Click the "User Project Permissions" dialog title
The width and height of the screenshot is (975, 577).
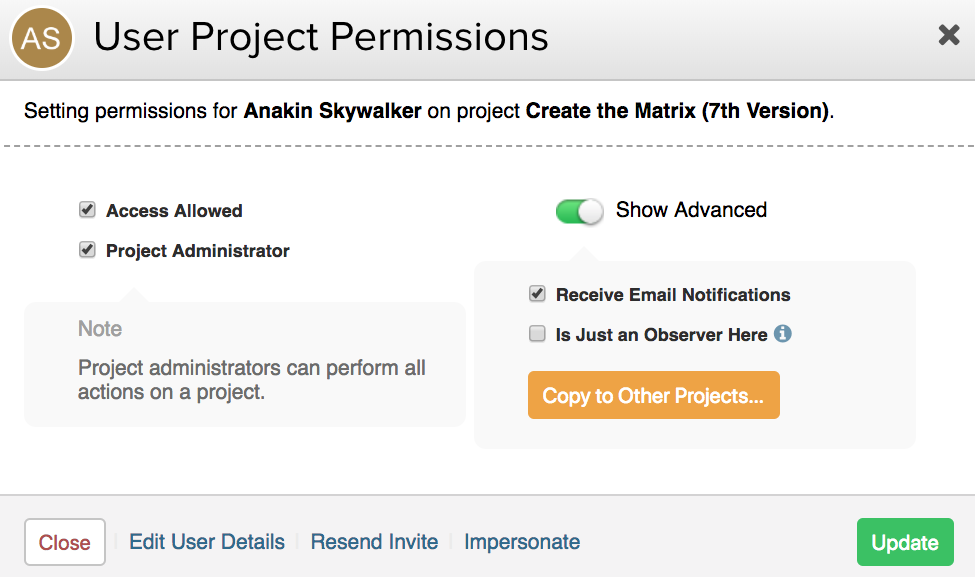321,38
